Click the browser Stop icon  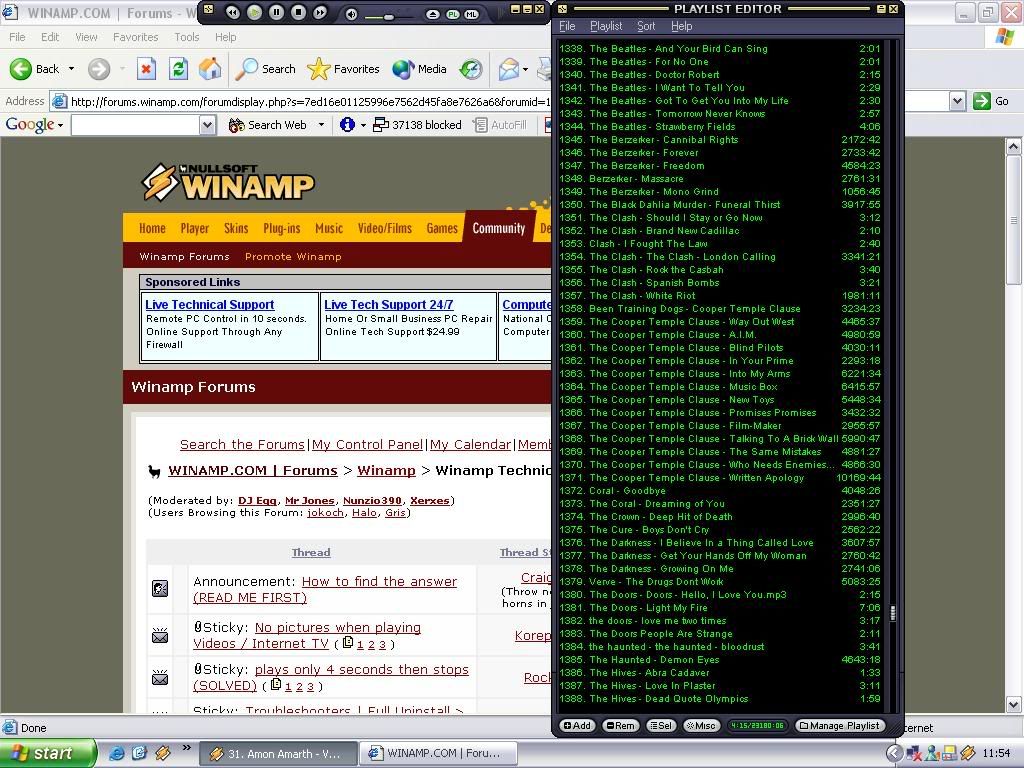(146, 69)
